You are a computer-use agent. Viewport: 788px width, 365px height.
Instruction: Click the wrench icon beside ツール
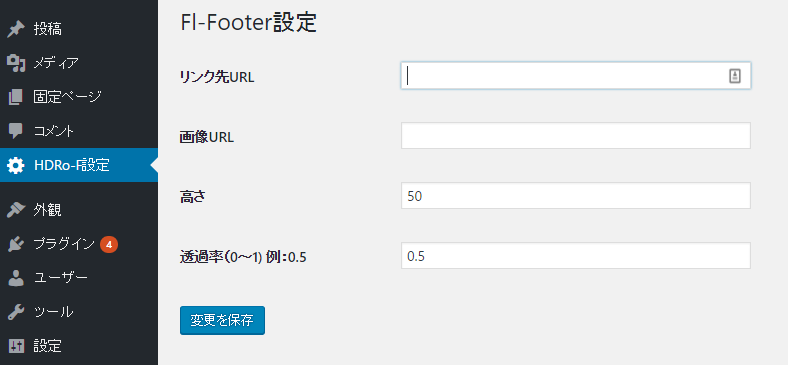click(x=16, y=312)
